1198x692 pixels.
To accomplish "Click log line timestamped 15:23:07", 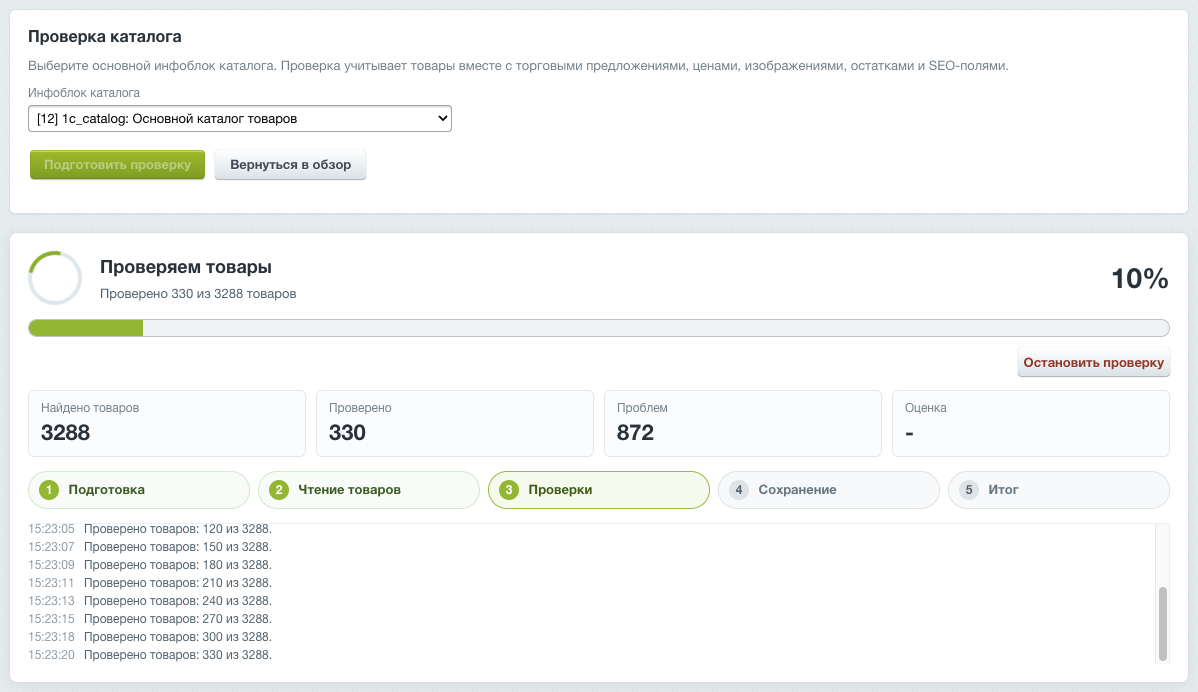I will click(x=150, y=547).
